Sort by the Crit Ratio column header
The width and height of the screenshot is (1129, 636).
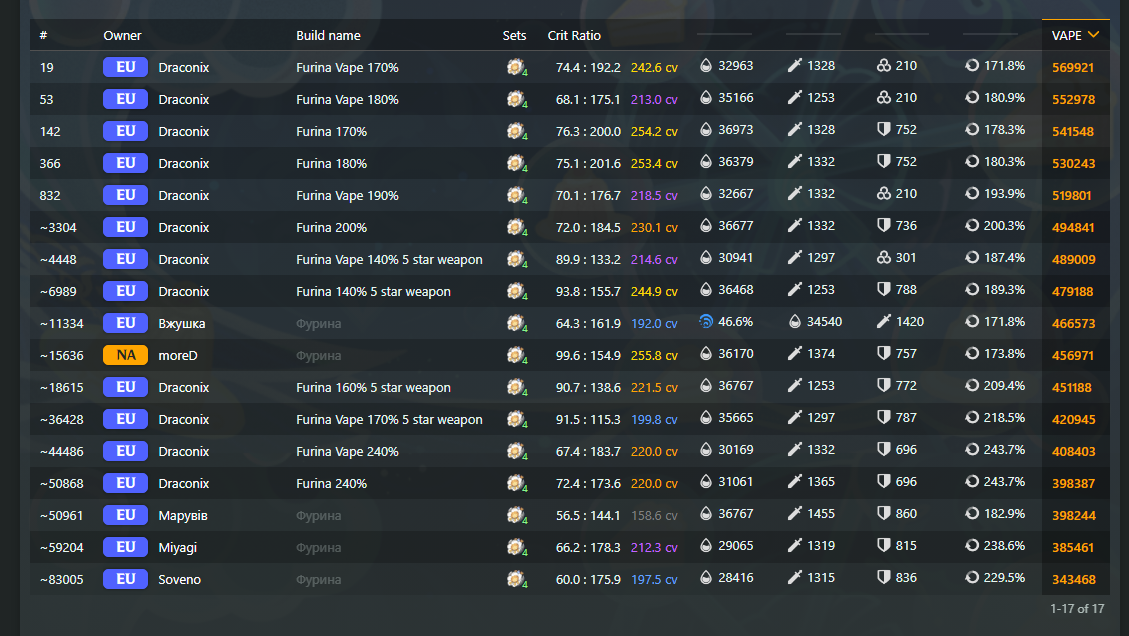tap(574, 36)
